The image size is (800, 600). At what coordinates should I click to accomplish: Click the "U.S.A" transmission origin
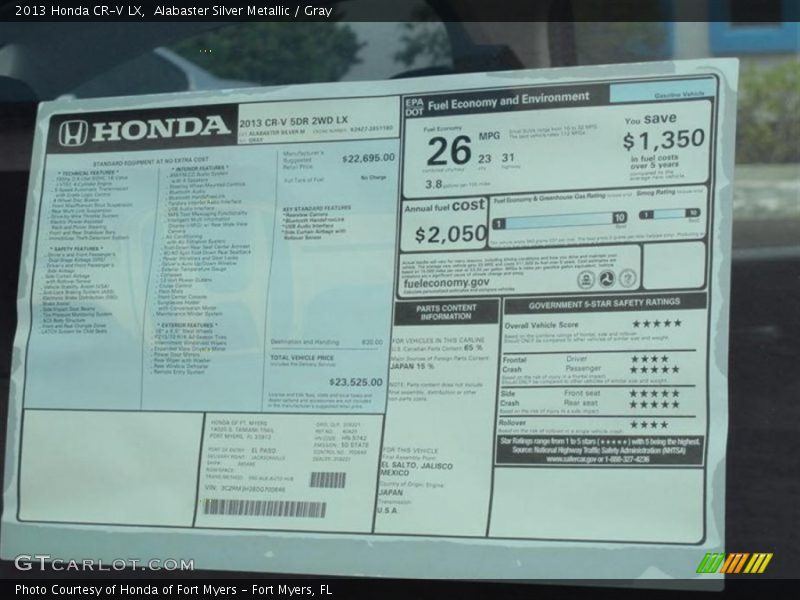click(x=387, y=510)
